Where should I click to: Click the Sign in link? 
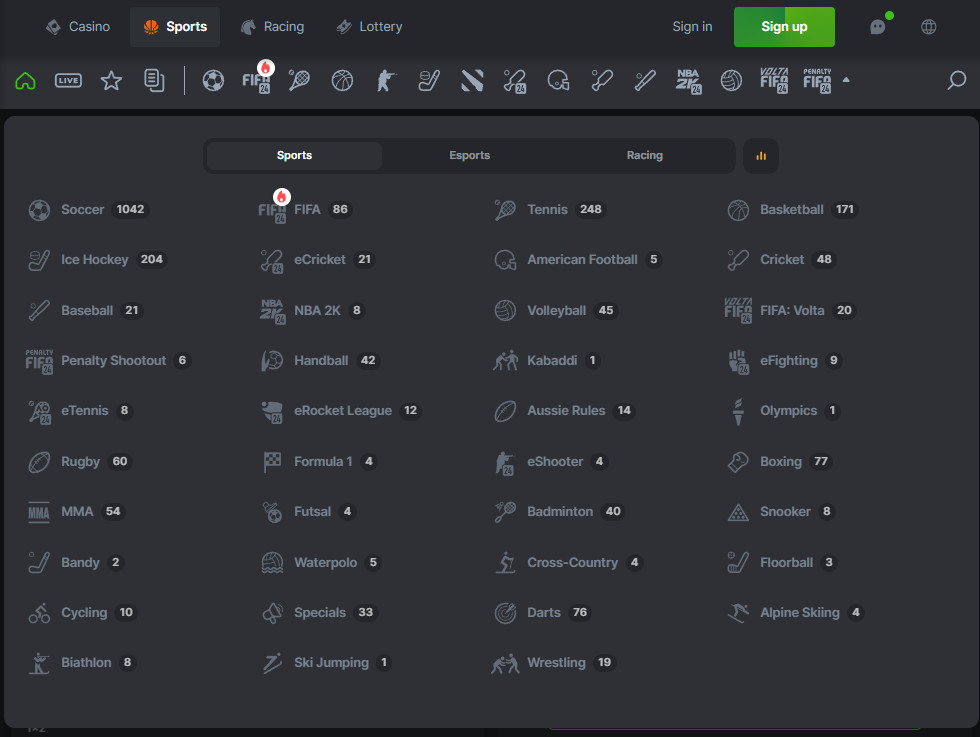pos(692,27)
